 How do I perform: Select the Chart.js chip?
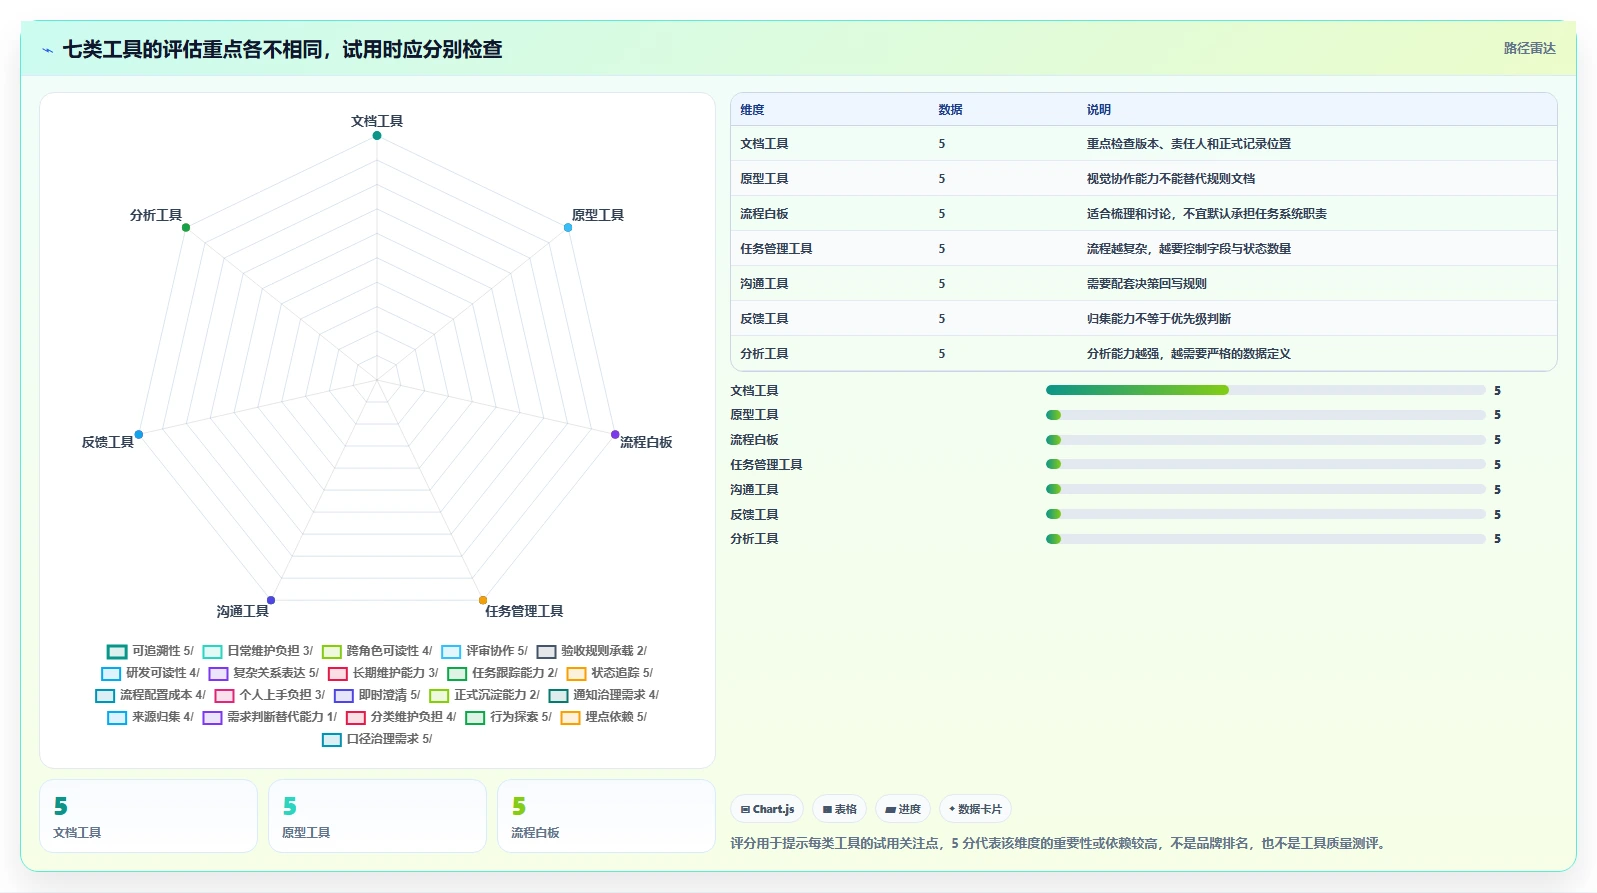pyautogui.click(x=768, y=809)
